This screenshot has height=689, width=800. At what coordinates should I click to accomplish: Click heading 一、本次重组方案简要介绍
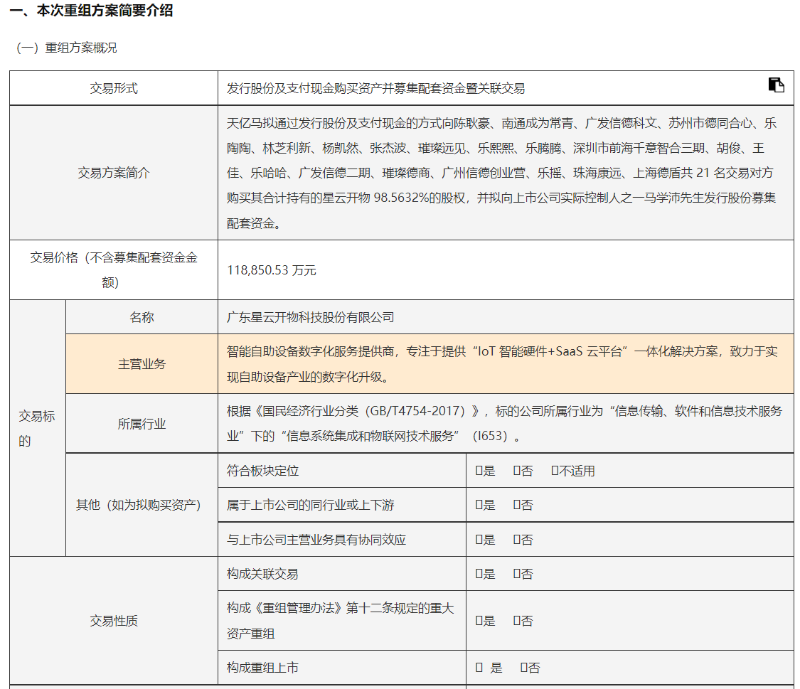coord(91,10)
